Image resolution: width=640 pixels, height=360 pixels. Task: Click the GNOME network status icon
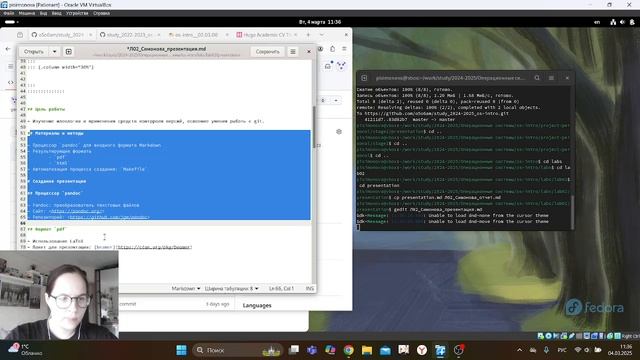pyautogui.click(x=613, y=22)
